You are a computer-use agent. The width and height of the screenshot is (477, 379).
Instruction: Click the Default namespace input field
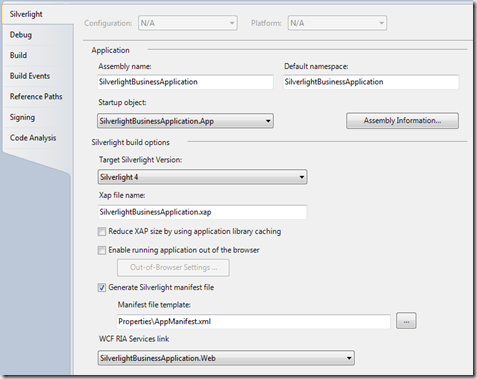point(371,82)
